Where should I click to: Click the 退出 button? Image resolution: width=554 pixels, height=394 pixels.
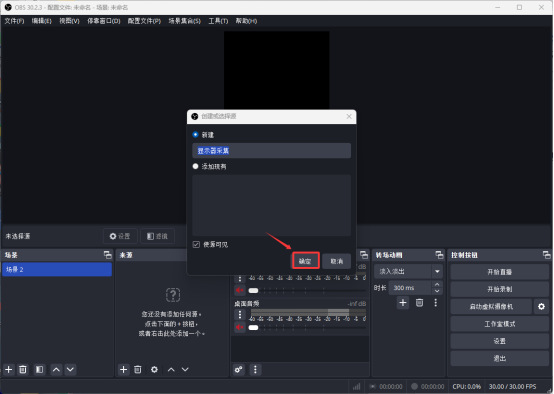tap(499, 358)
